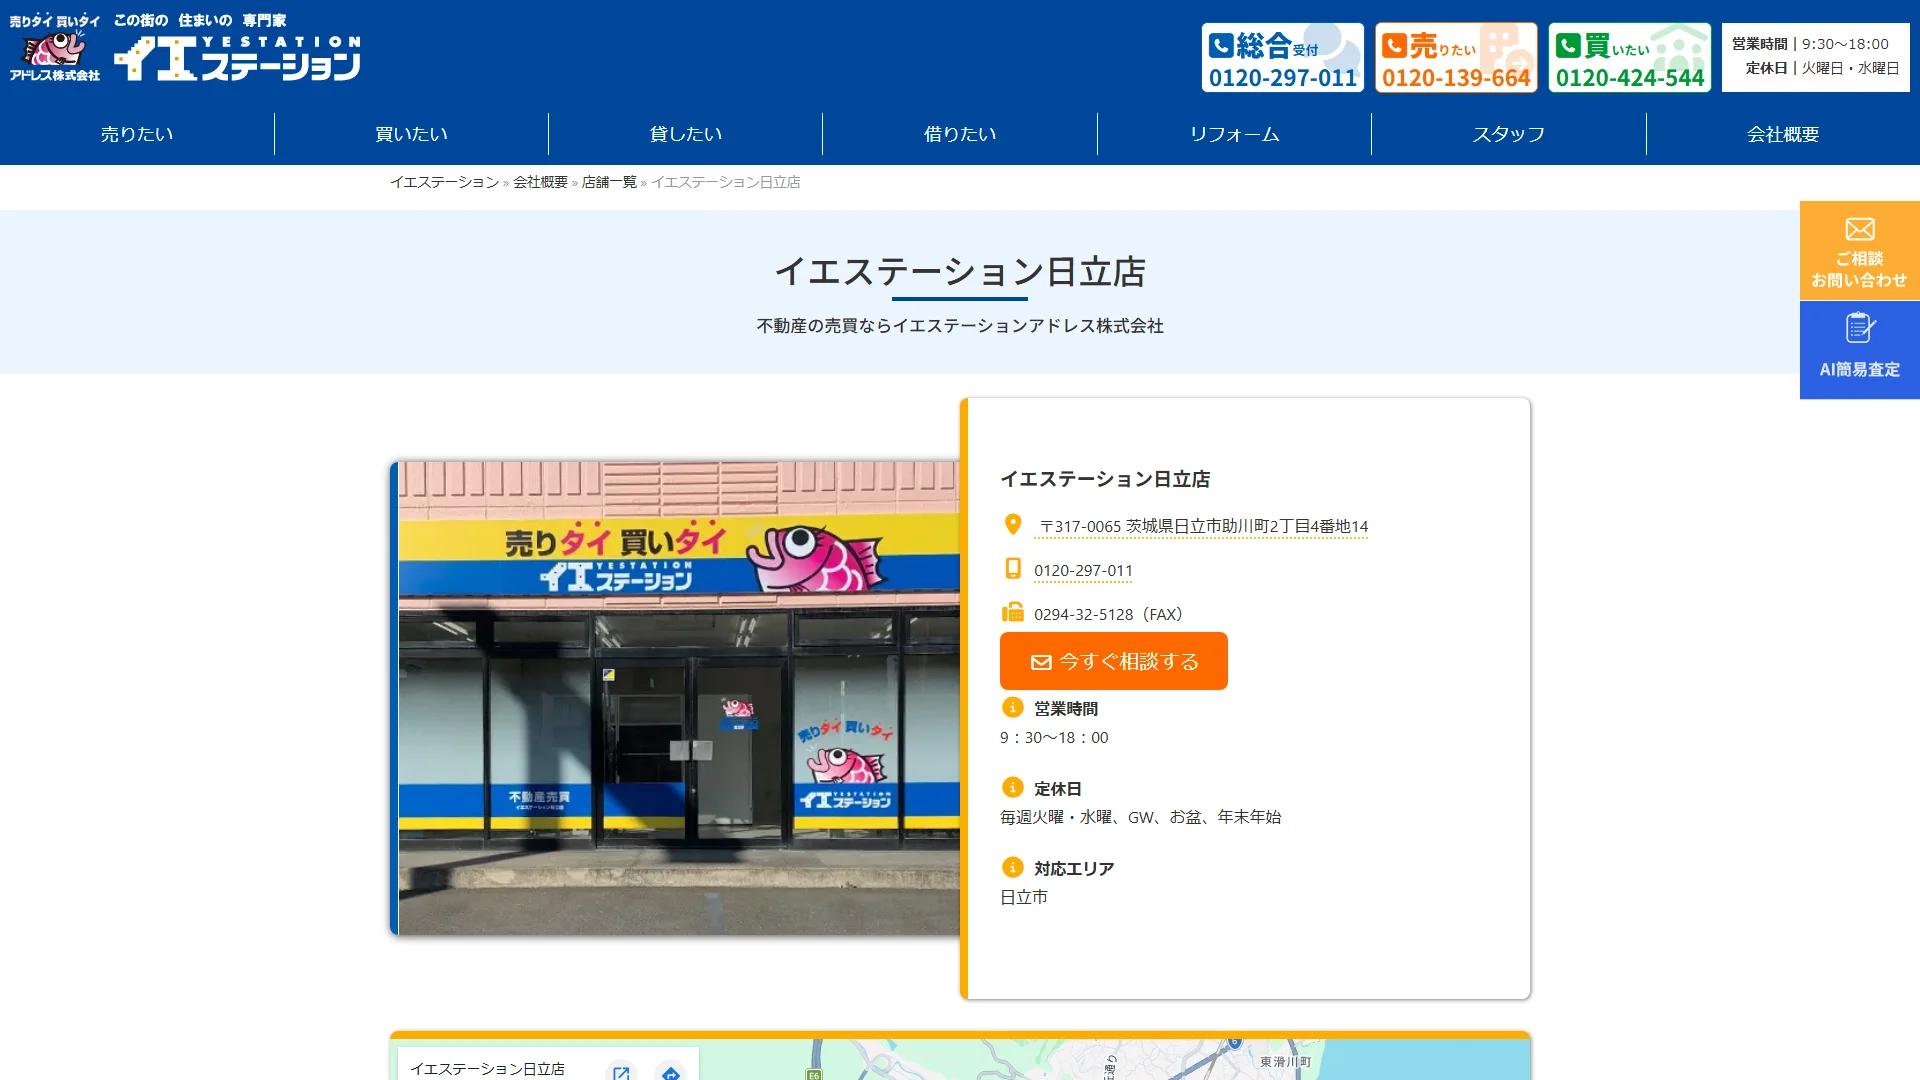Click the envelope icon in side panel
This screenshot has width=1920, height=1080.
pos(1860,229)
